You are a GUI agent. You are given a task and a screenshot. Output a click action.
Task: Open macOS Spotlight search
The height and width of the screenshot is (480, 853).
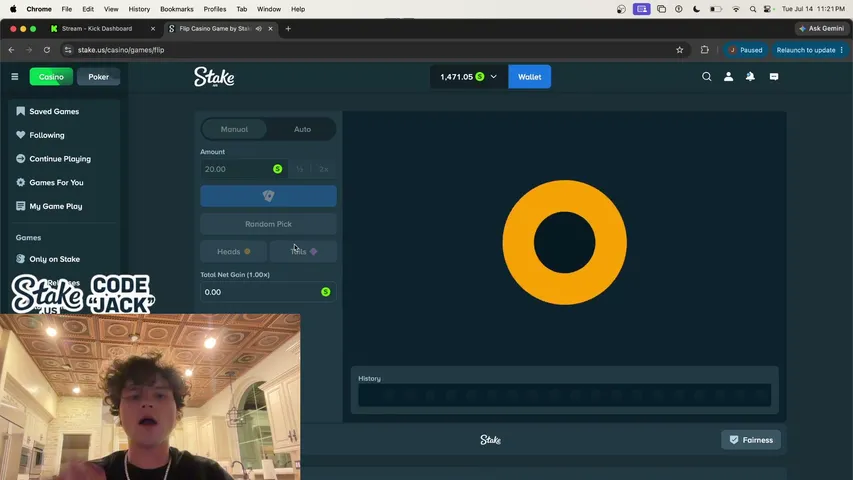tap(752, 9)
